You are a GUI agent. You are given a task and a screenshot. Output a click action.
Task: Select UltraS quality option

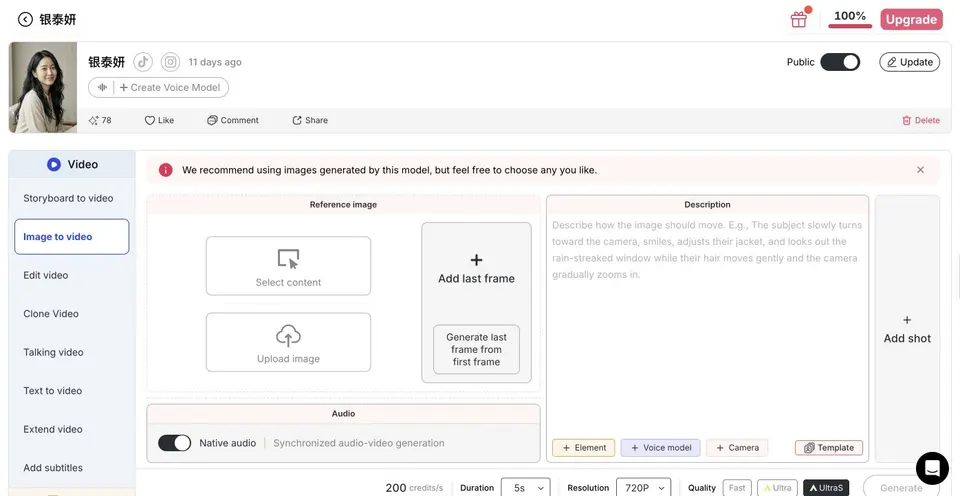(x=826, y=488)
